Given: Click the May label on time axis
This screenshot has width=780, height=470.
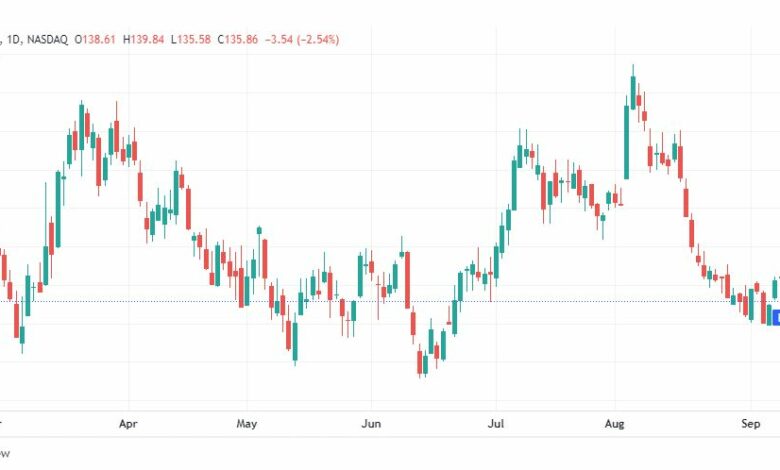Looking at the screenshot, I should coord(247,424).
